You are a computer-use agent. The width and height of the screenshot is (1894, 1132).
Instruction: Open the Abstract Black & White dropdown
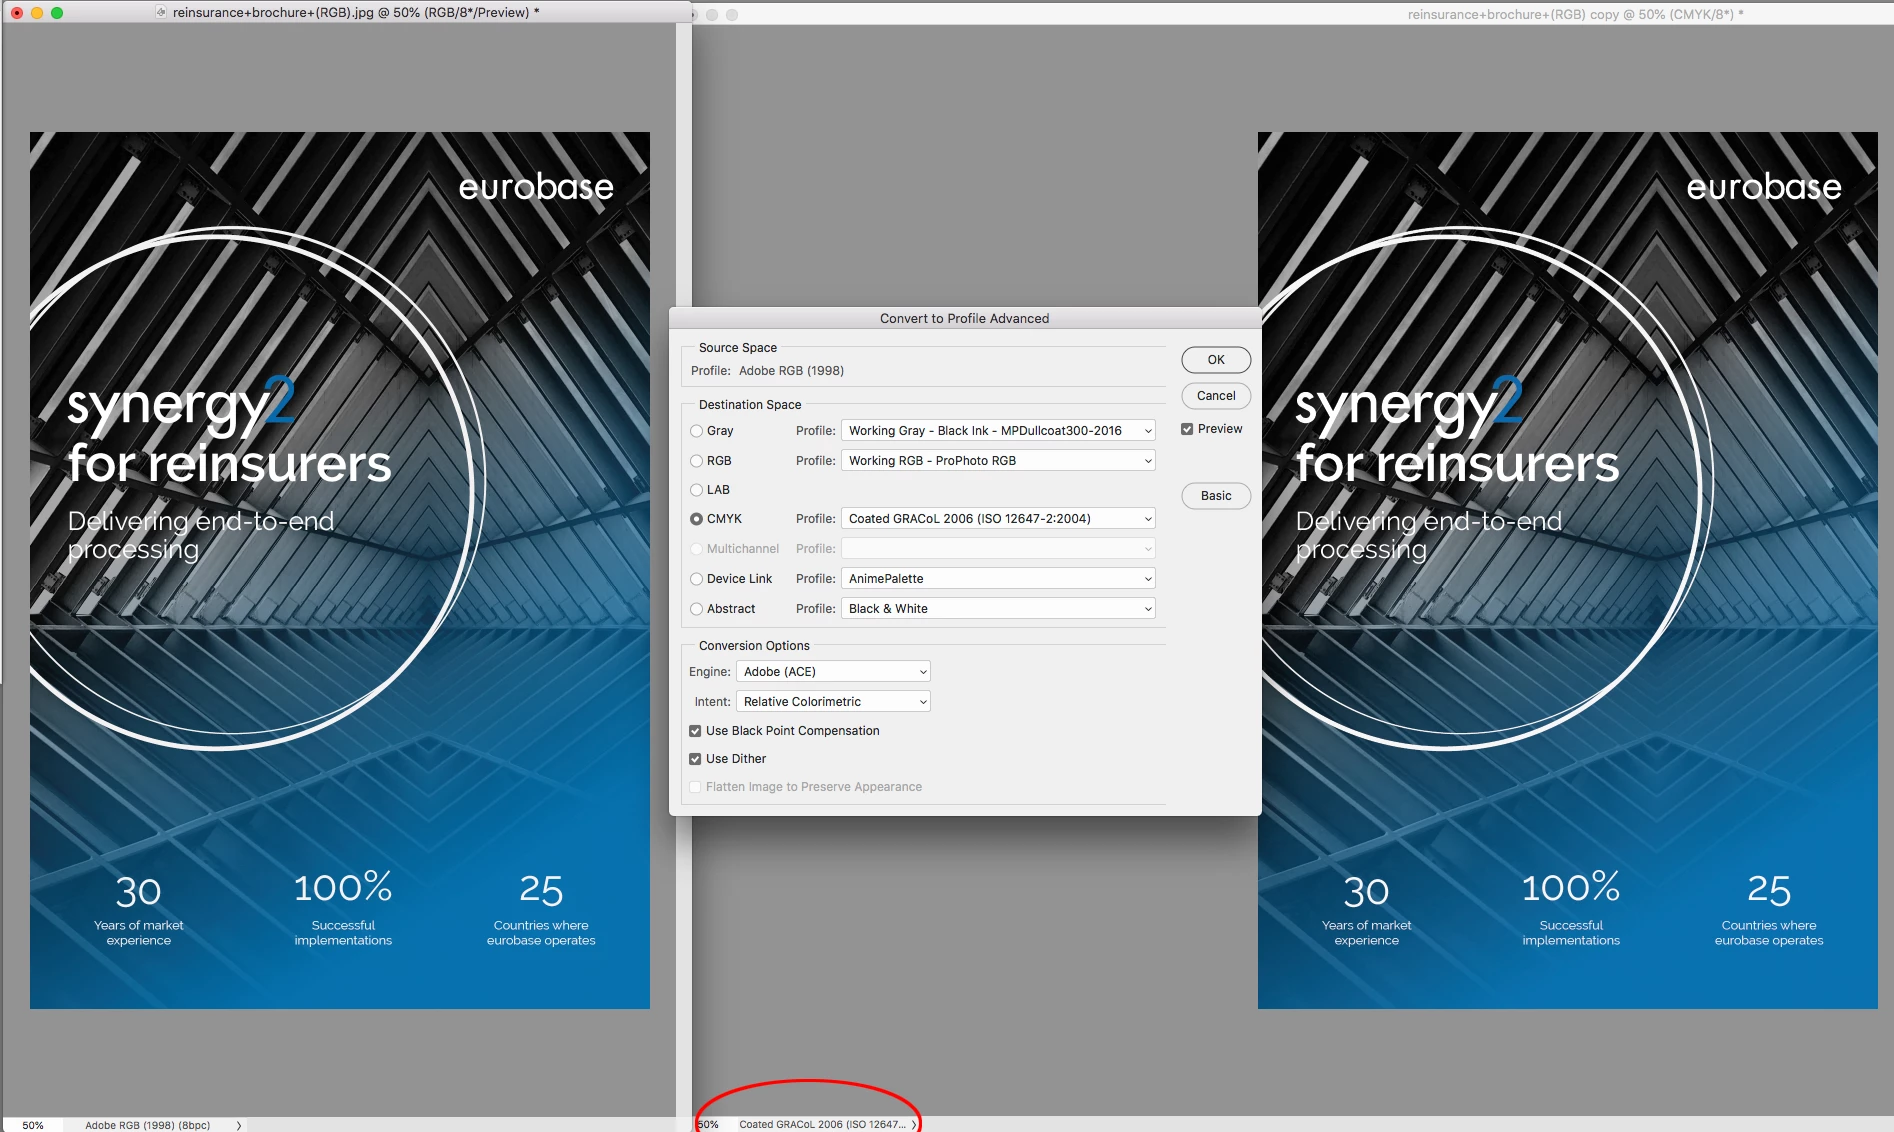[998, 609]
